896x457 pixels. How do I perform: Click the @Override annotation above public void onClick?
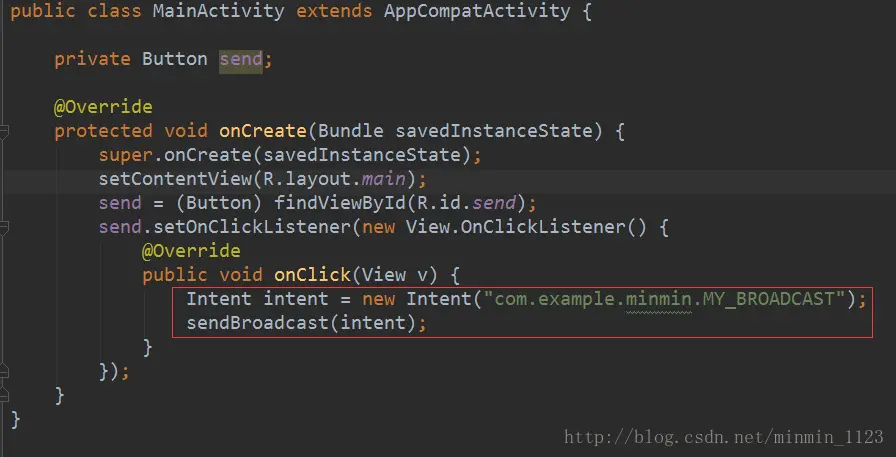(x=191, y=251)
